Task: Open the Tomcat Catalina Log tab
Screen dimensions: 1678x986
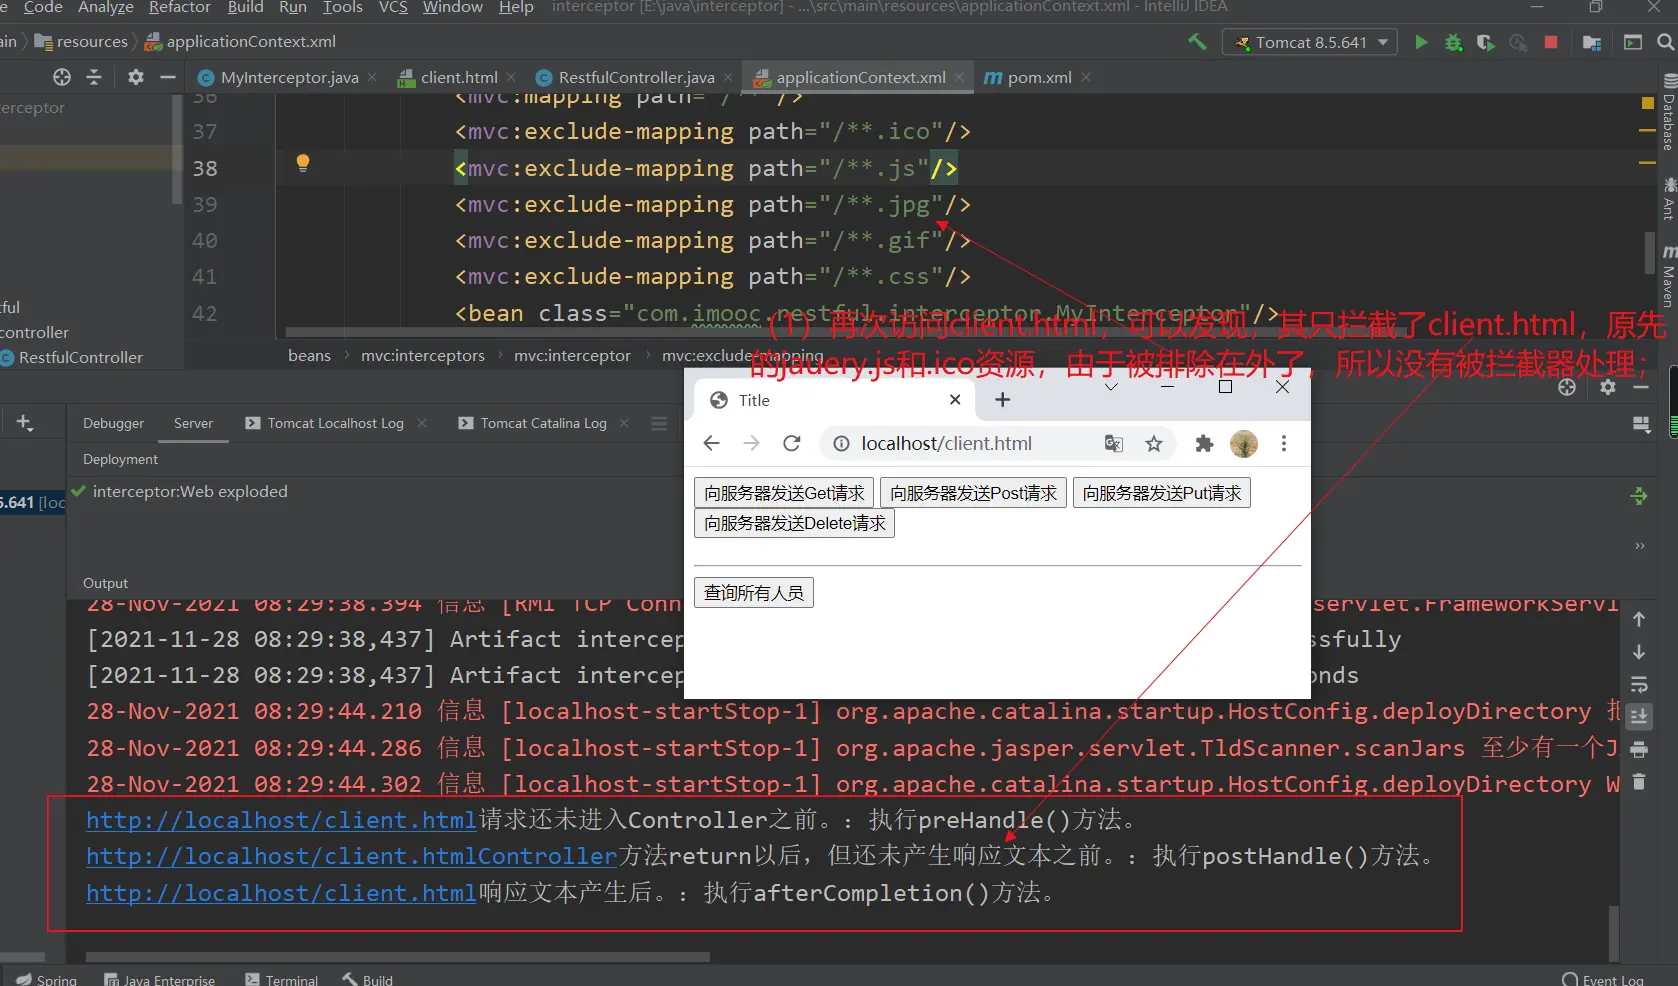Action: (543, 423)
